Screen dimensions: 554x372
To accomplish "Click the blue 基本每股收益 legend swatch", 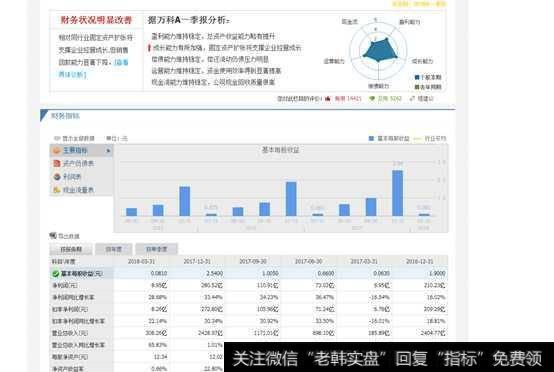I will click(371, 138).
